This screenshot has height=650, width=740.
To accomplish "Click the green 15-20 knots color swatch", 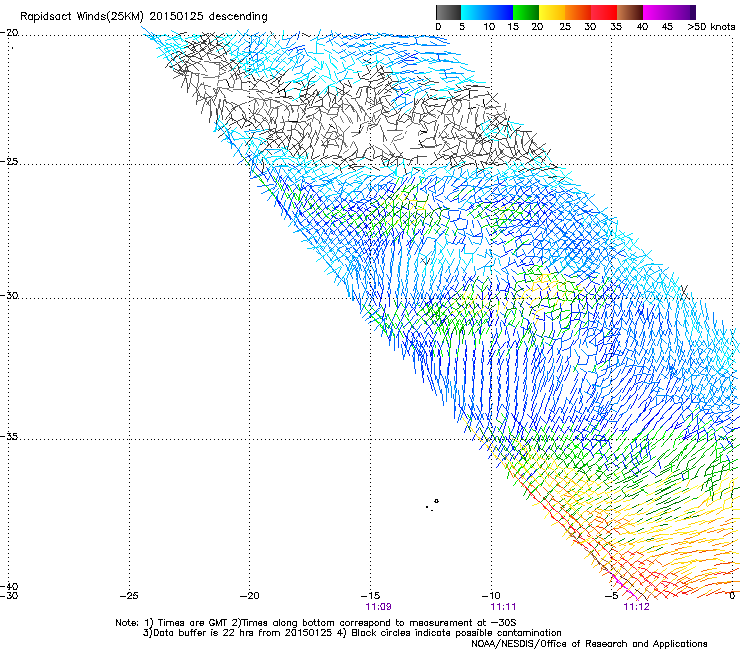I will click(526, 12).
